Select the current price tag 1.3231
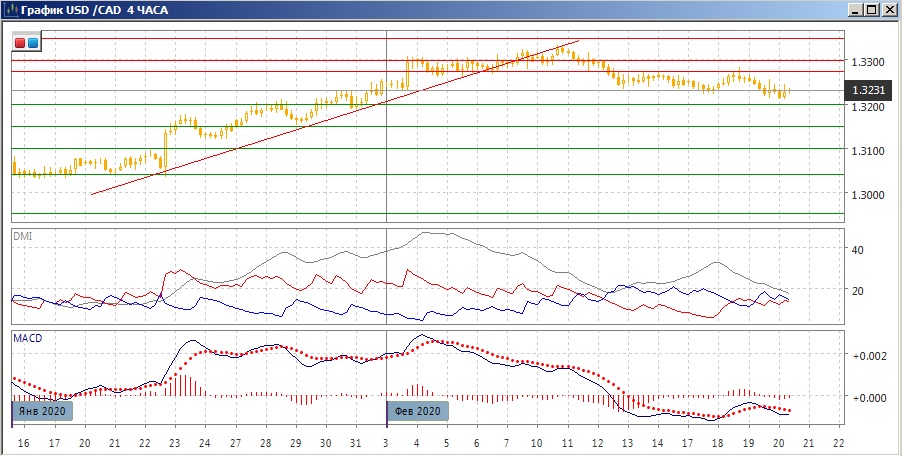 click(867, 90)
